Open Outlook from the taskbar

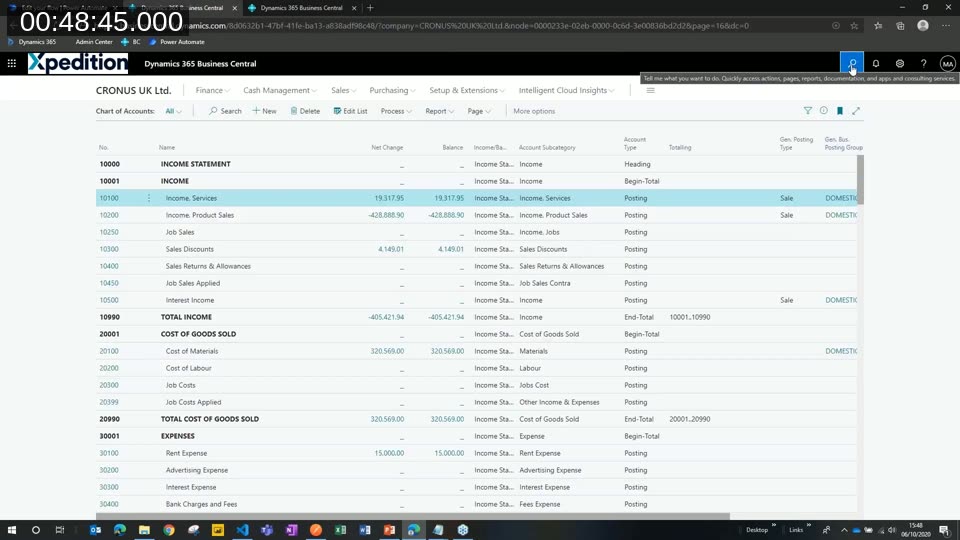point(96,530)
